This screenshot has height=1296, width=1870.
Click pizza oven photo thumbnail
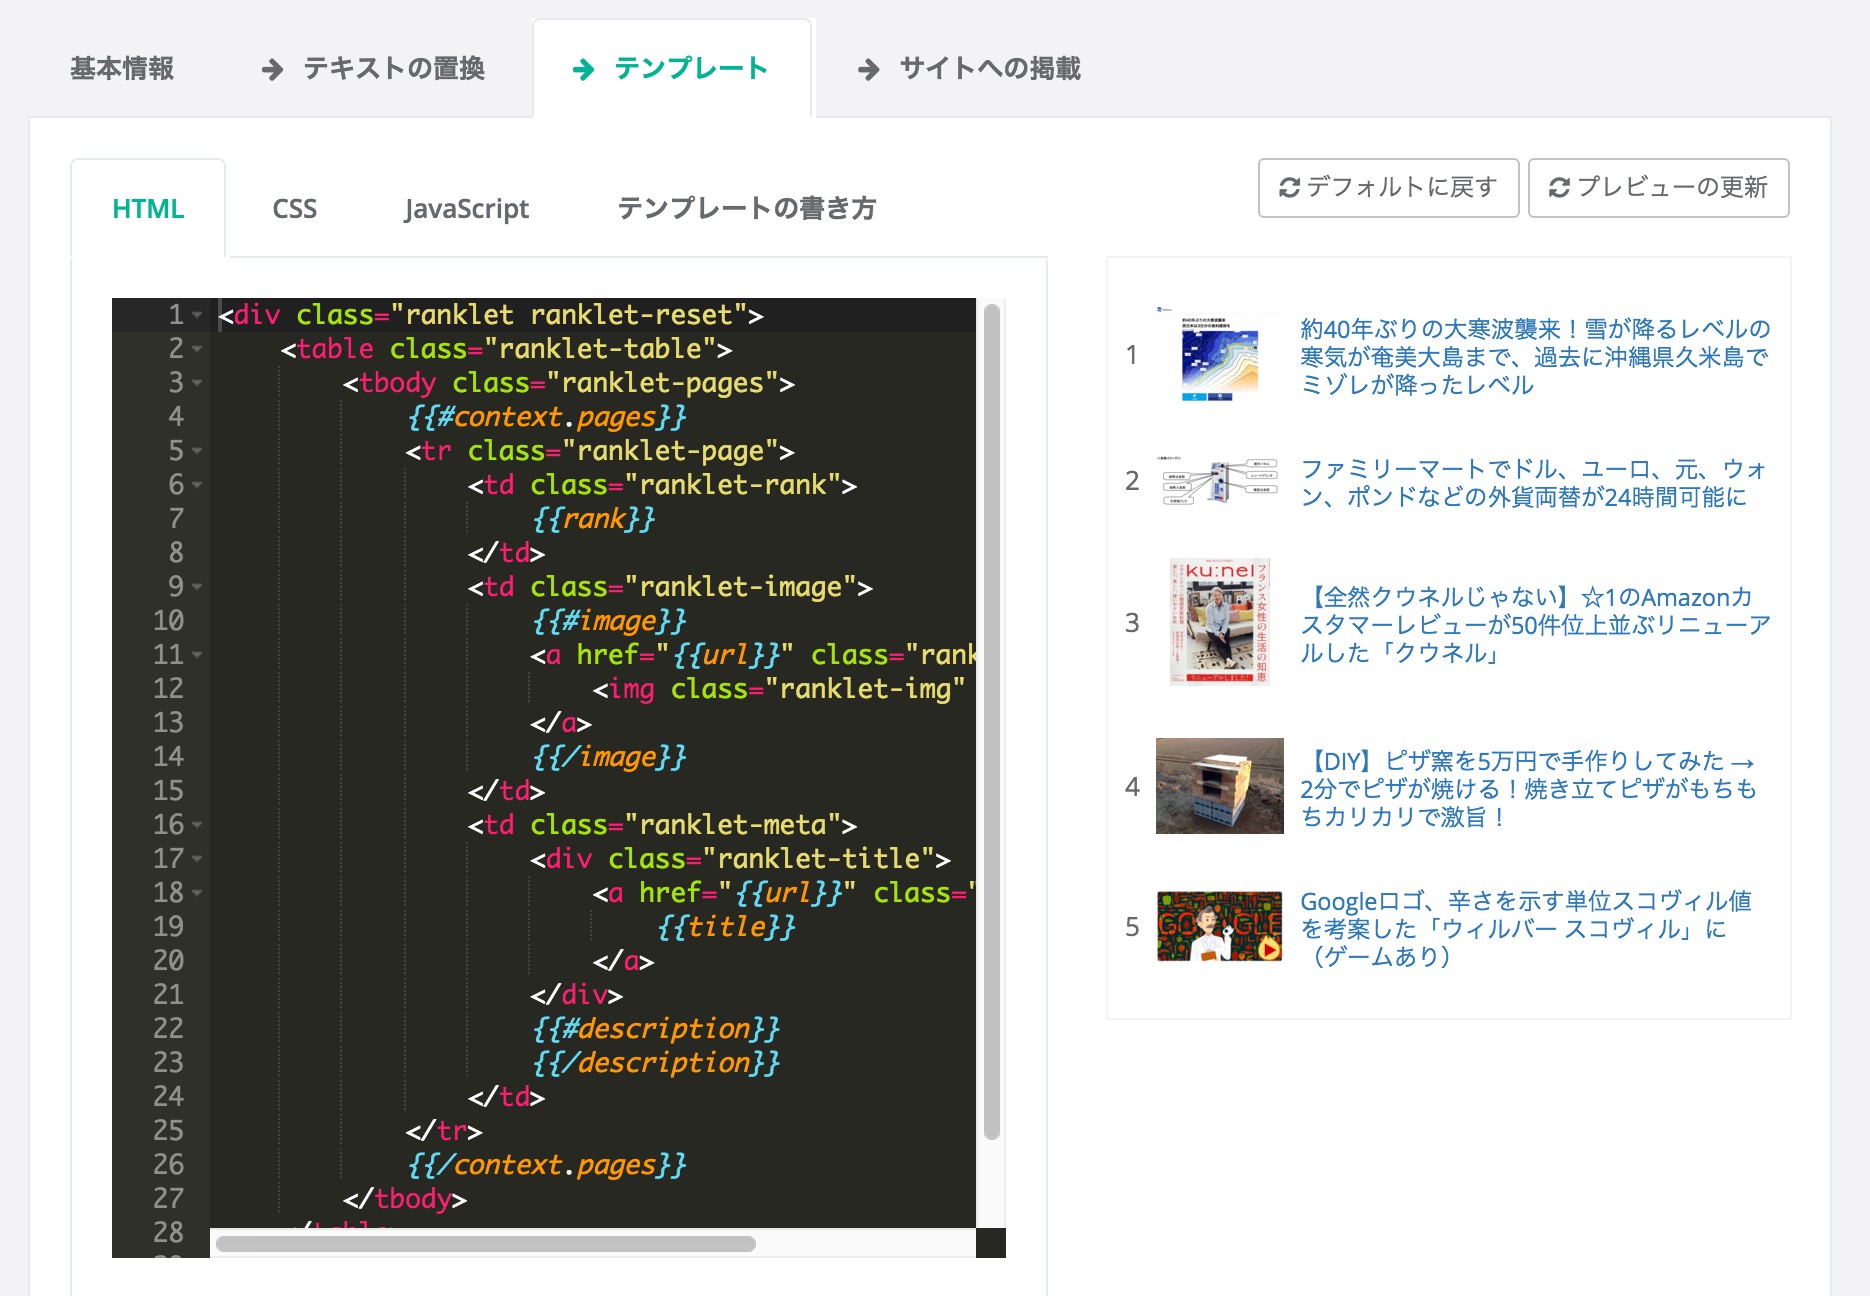1219,786
